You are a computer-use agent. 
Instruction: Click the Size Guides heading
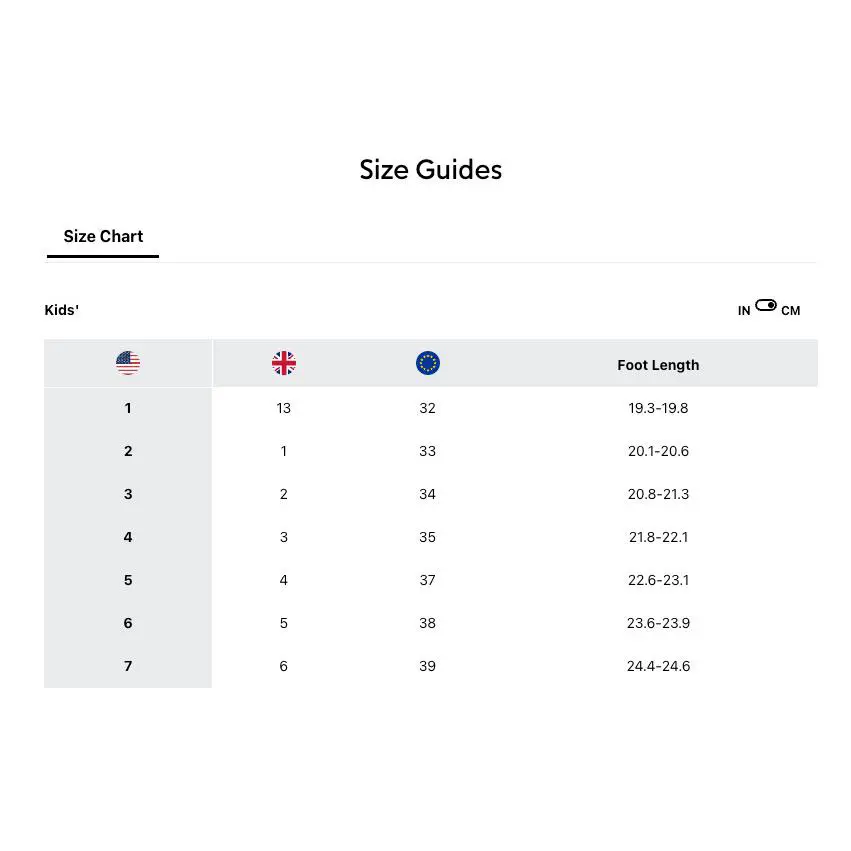[430, 169]
